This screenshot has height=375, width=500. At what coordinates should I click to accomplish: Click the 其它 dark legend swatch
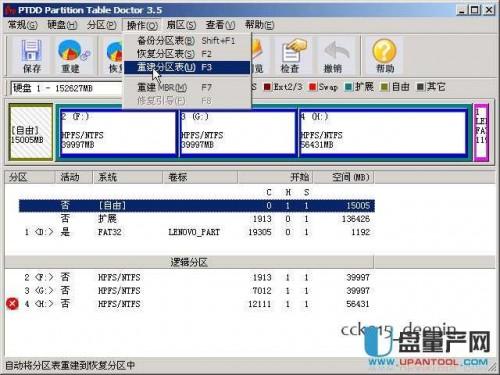[x=420, y=87]
